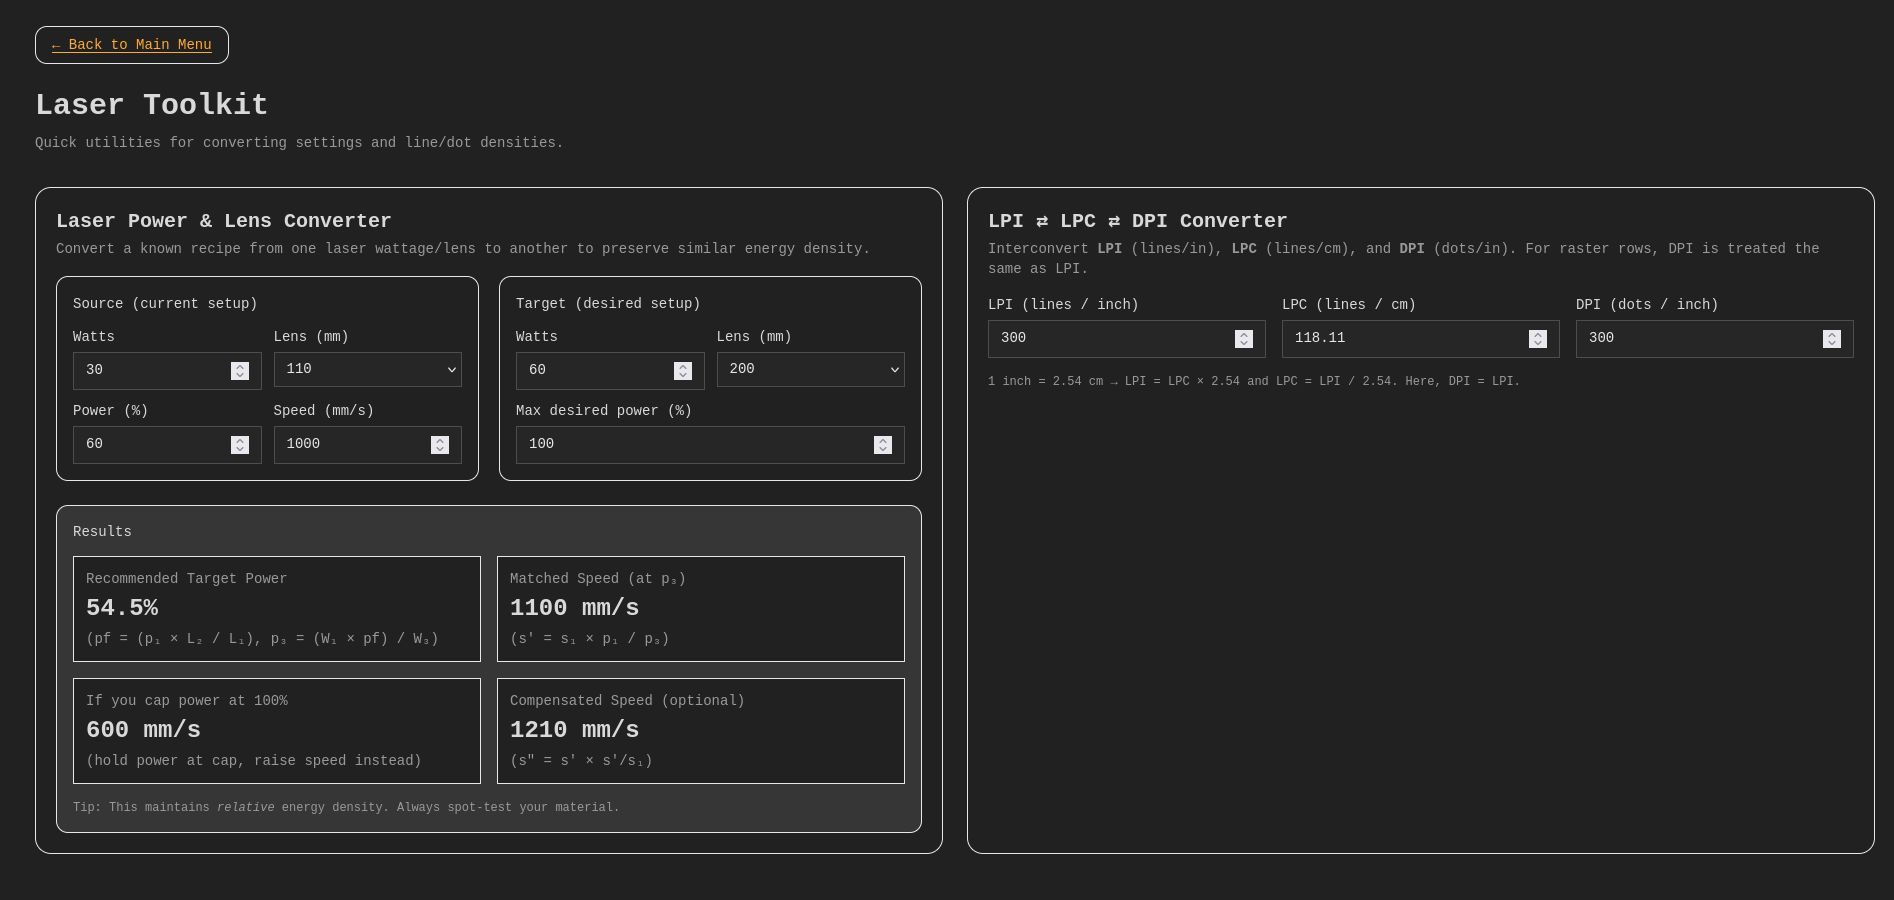This screenshot has height=900, width=1894.
Task: Navigate back using the Main Menu button
Action: pyautogui.click(x=131, y=45)
